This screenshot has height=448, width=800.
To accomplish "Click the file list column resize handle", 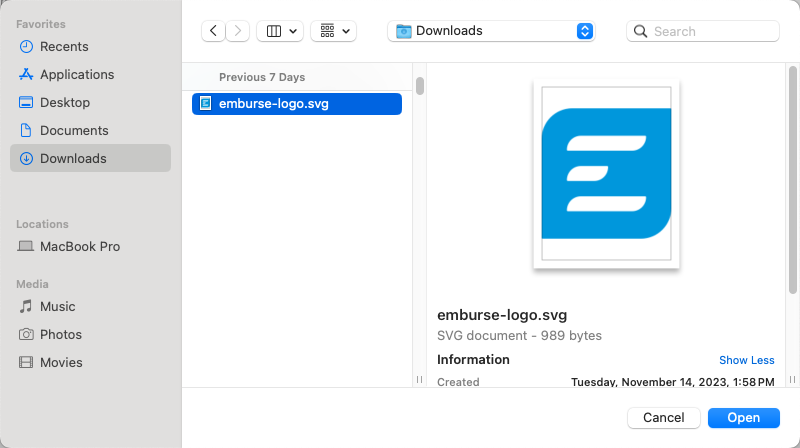I will click(419, 379).
